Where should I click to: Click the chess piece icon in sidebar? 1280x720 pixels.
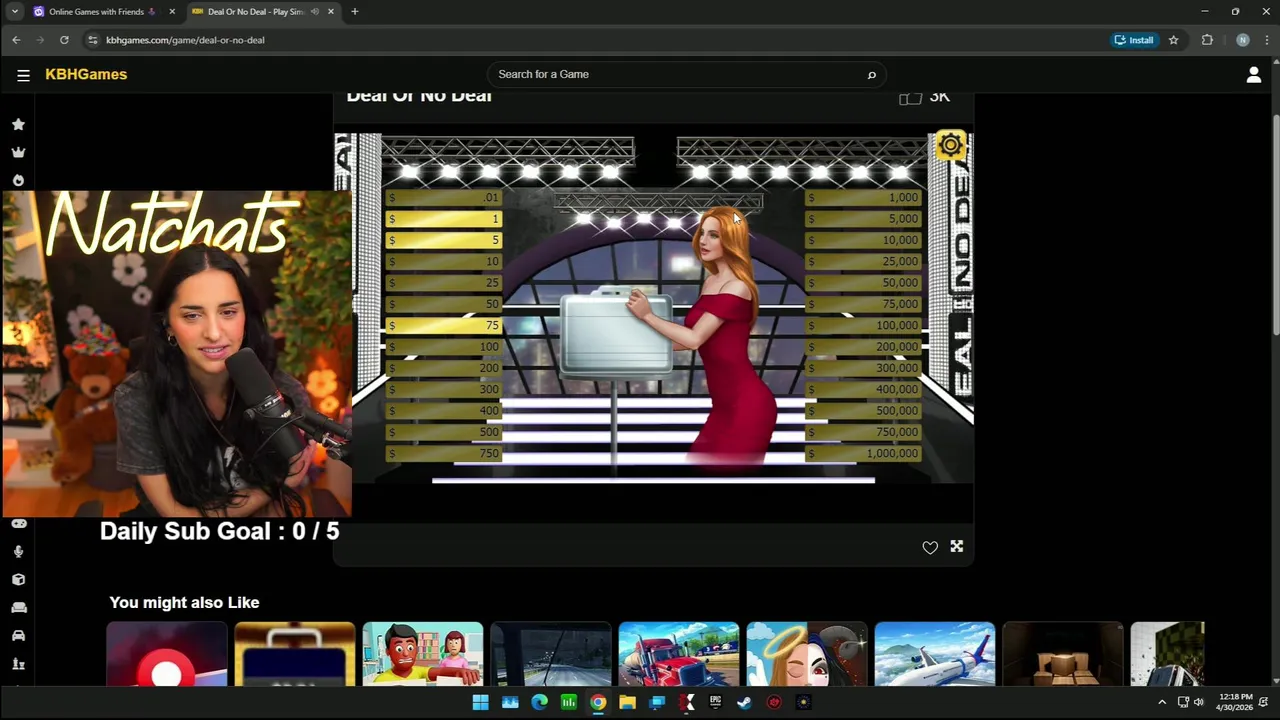tap(18, 664)
